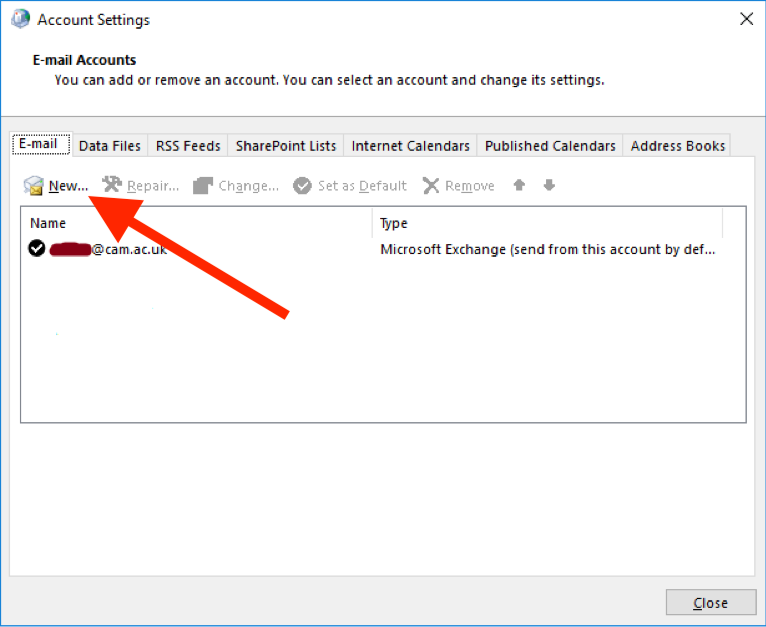Click the Microsoft Exchange type cell
The width and height of the screenshot is (766, 627).
[547, 249]
